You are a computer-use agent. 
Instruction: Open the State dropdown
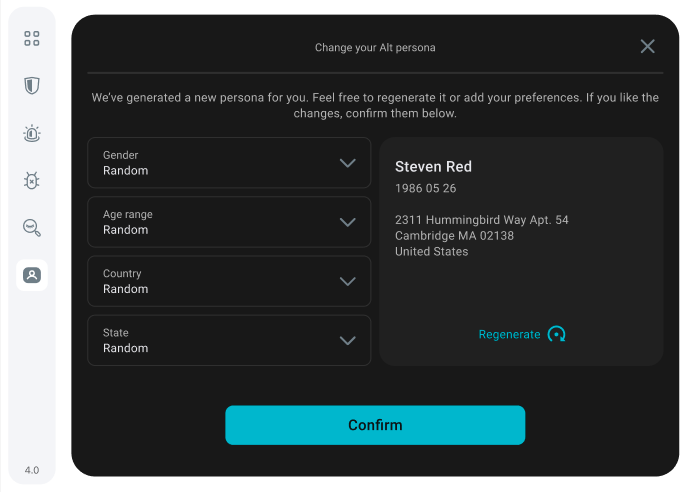229,340
